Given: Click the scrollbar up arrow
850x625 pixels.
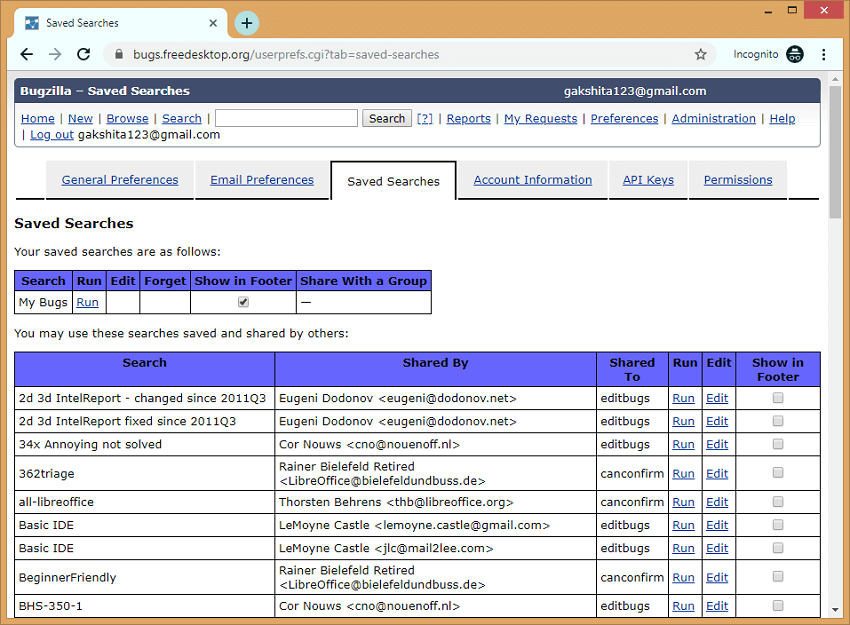Looking at the screenshot, I should pyautogui.click(x=835, y=79).
